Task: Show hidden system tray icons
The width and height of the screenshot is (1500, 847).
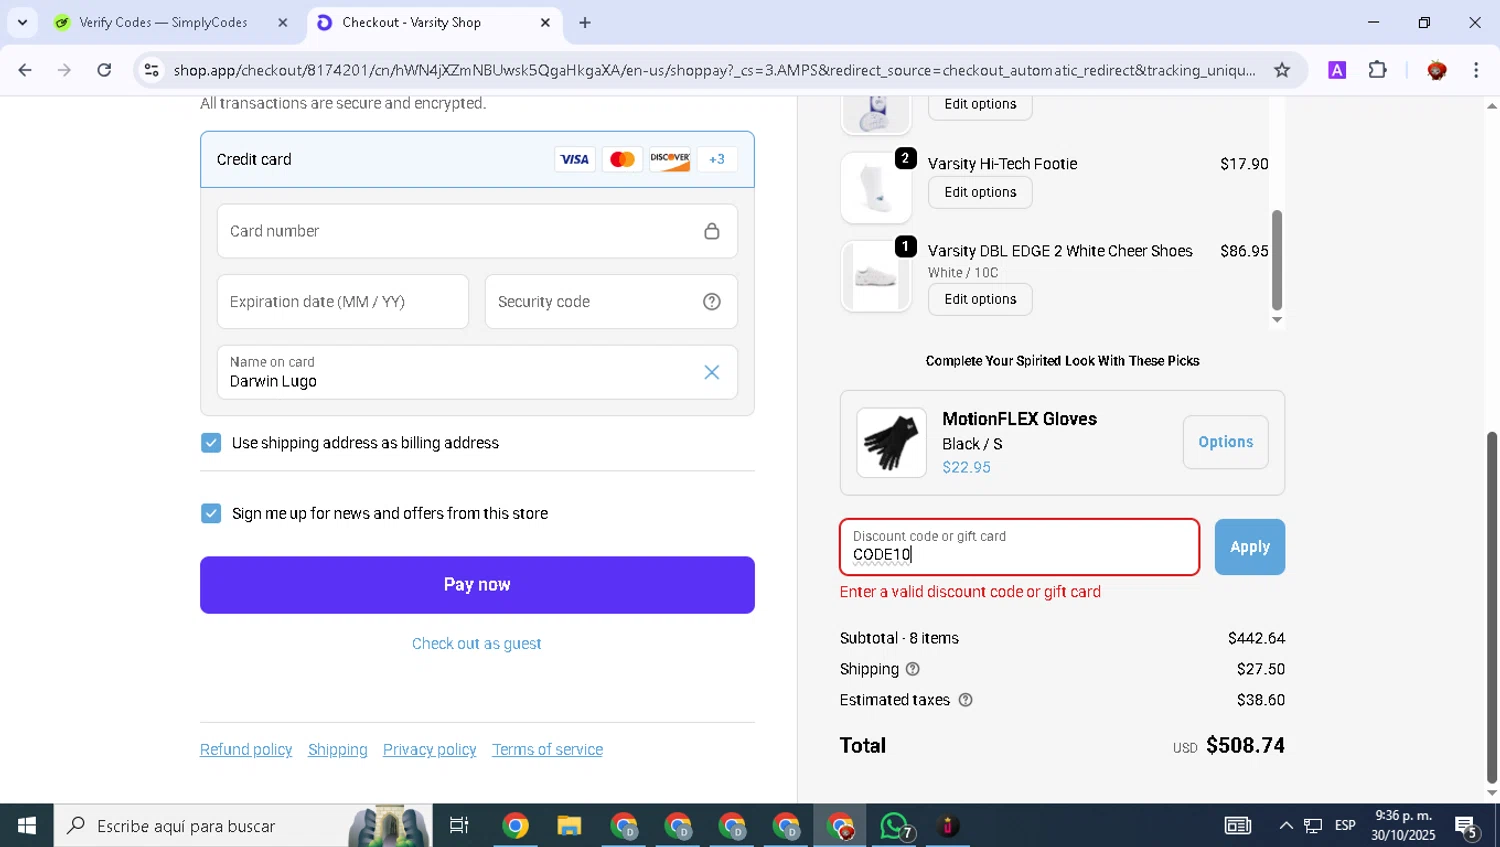Action: 1286,826
